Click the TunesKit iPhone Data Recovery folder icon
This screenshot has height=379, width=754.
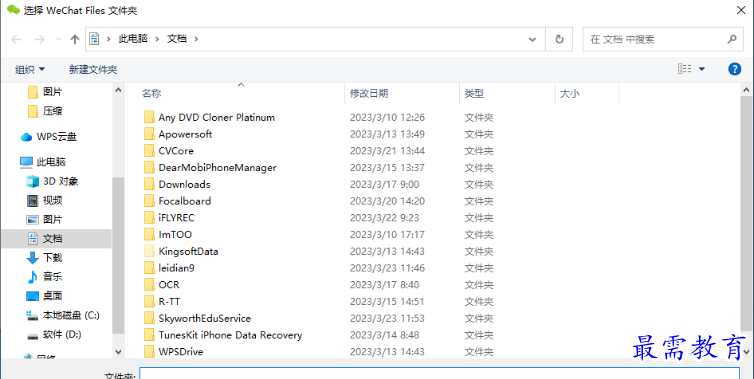(x=149, y=335)
